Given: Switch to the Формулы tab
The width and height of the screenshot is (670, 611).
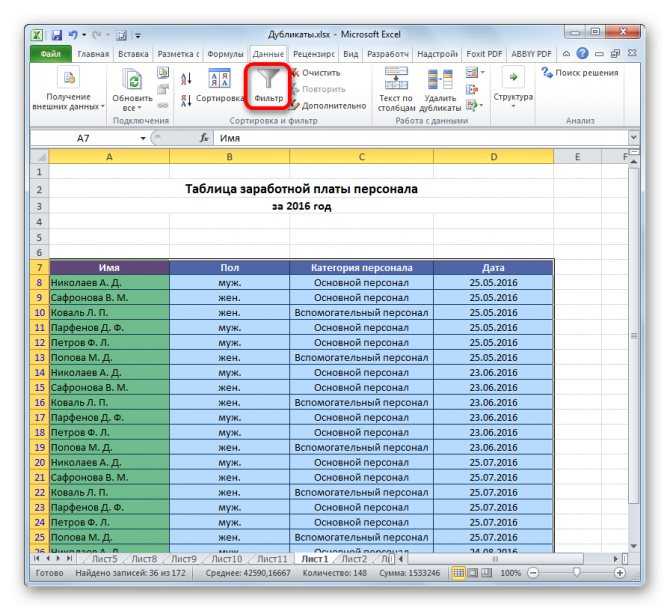Looking at the screenshot, I should pyautogui.click(x=225, y=54).
